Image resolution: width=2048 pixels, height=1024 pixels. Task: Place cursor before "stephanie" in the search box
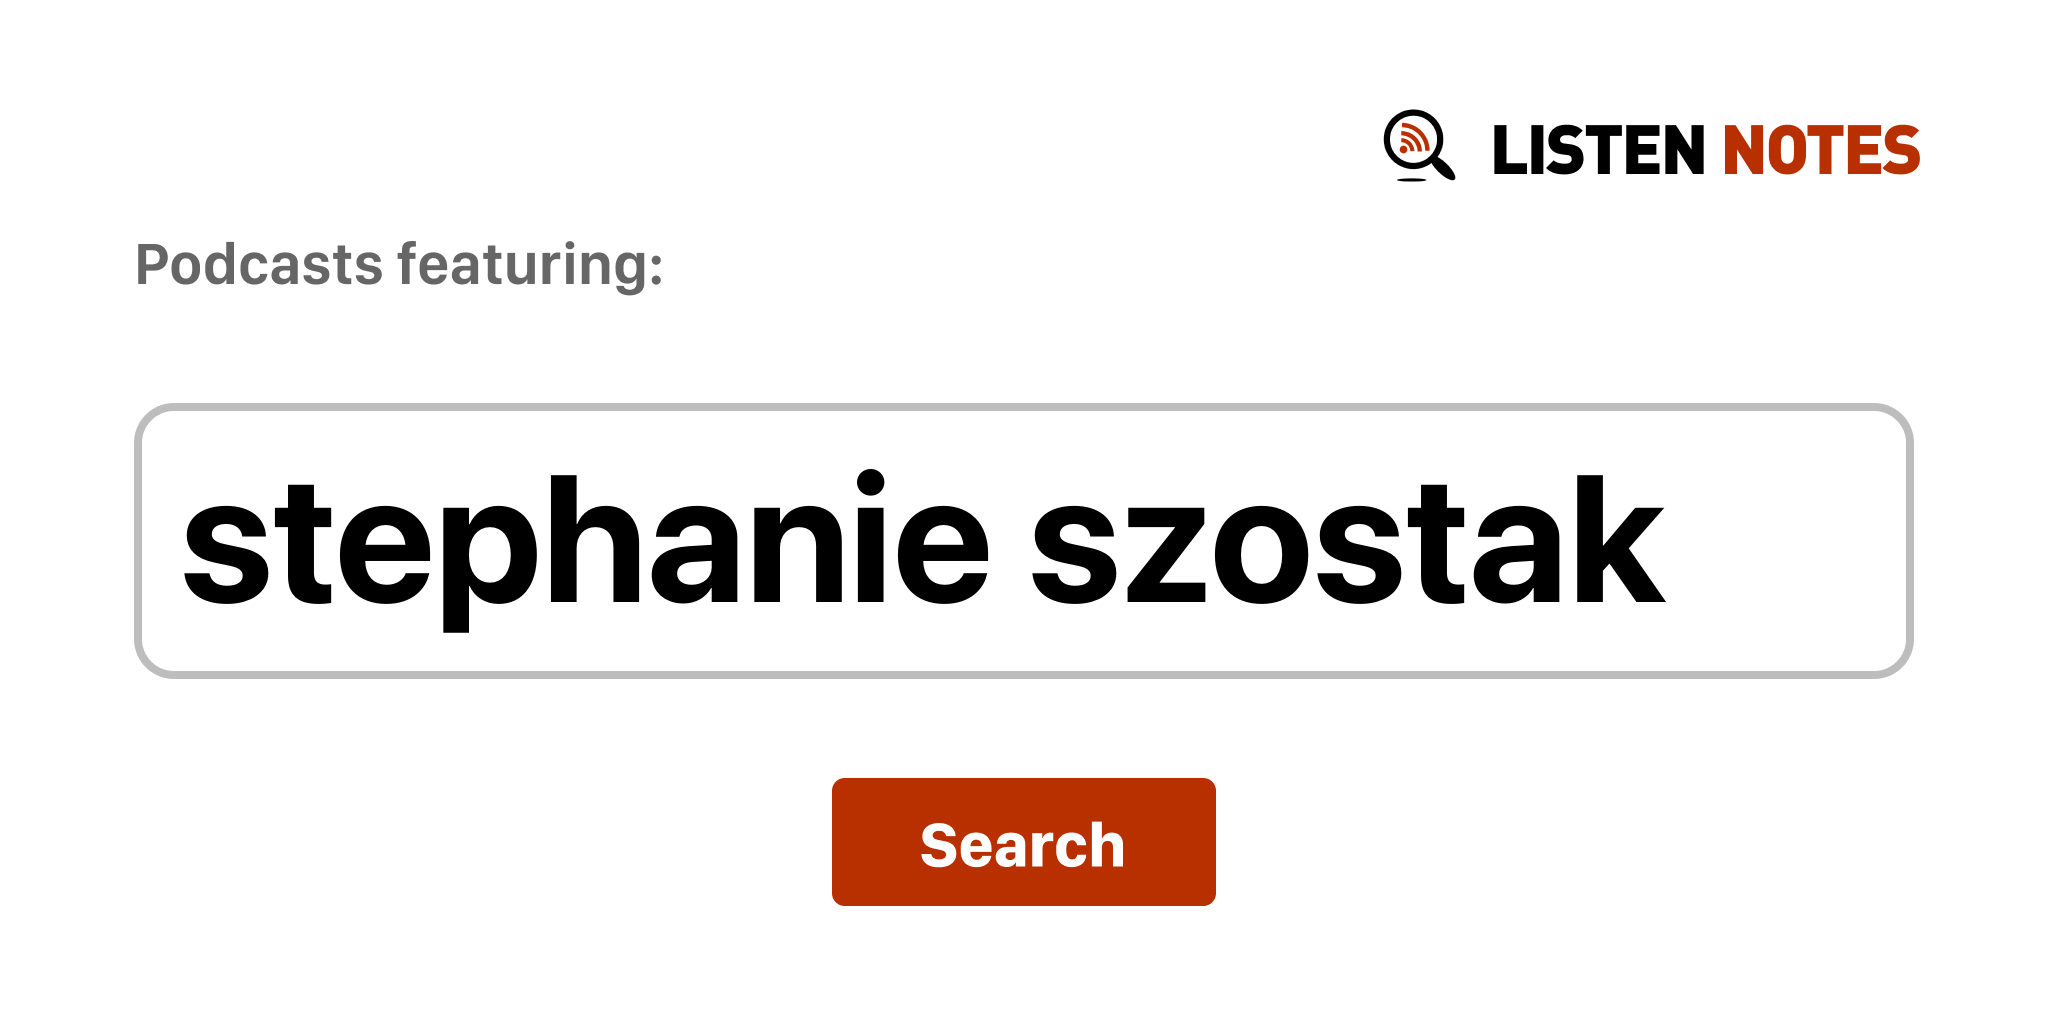pyautogui.click(x=181, y=541)
